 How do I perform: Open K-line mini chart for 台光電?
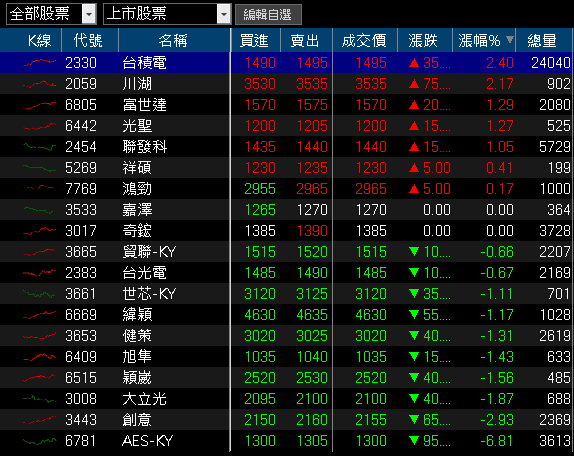[40, 273]
